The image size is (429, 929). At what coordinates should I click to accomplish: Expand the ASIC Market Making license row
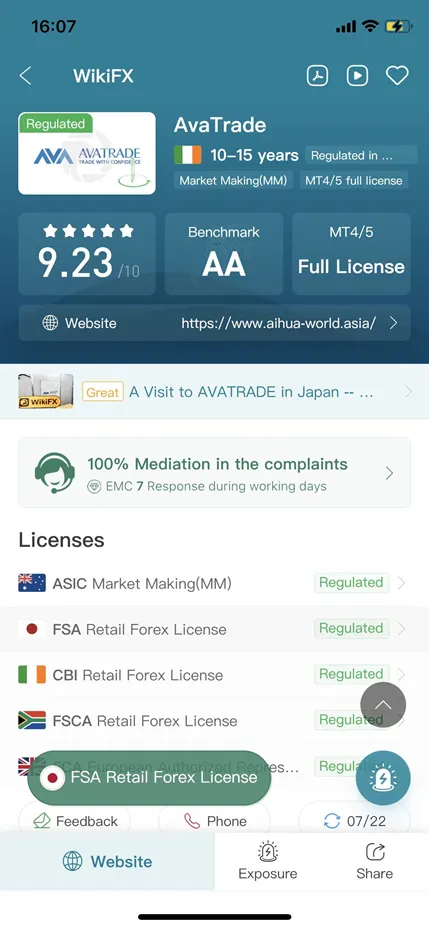coord(214,583)
